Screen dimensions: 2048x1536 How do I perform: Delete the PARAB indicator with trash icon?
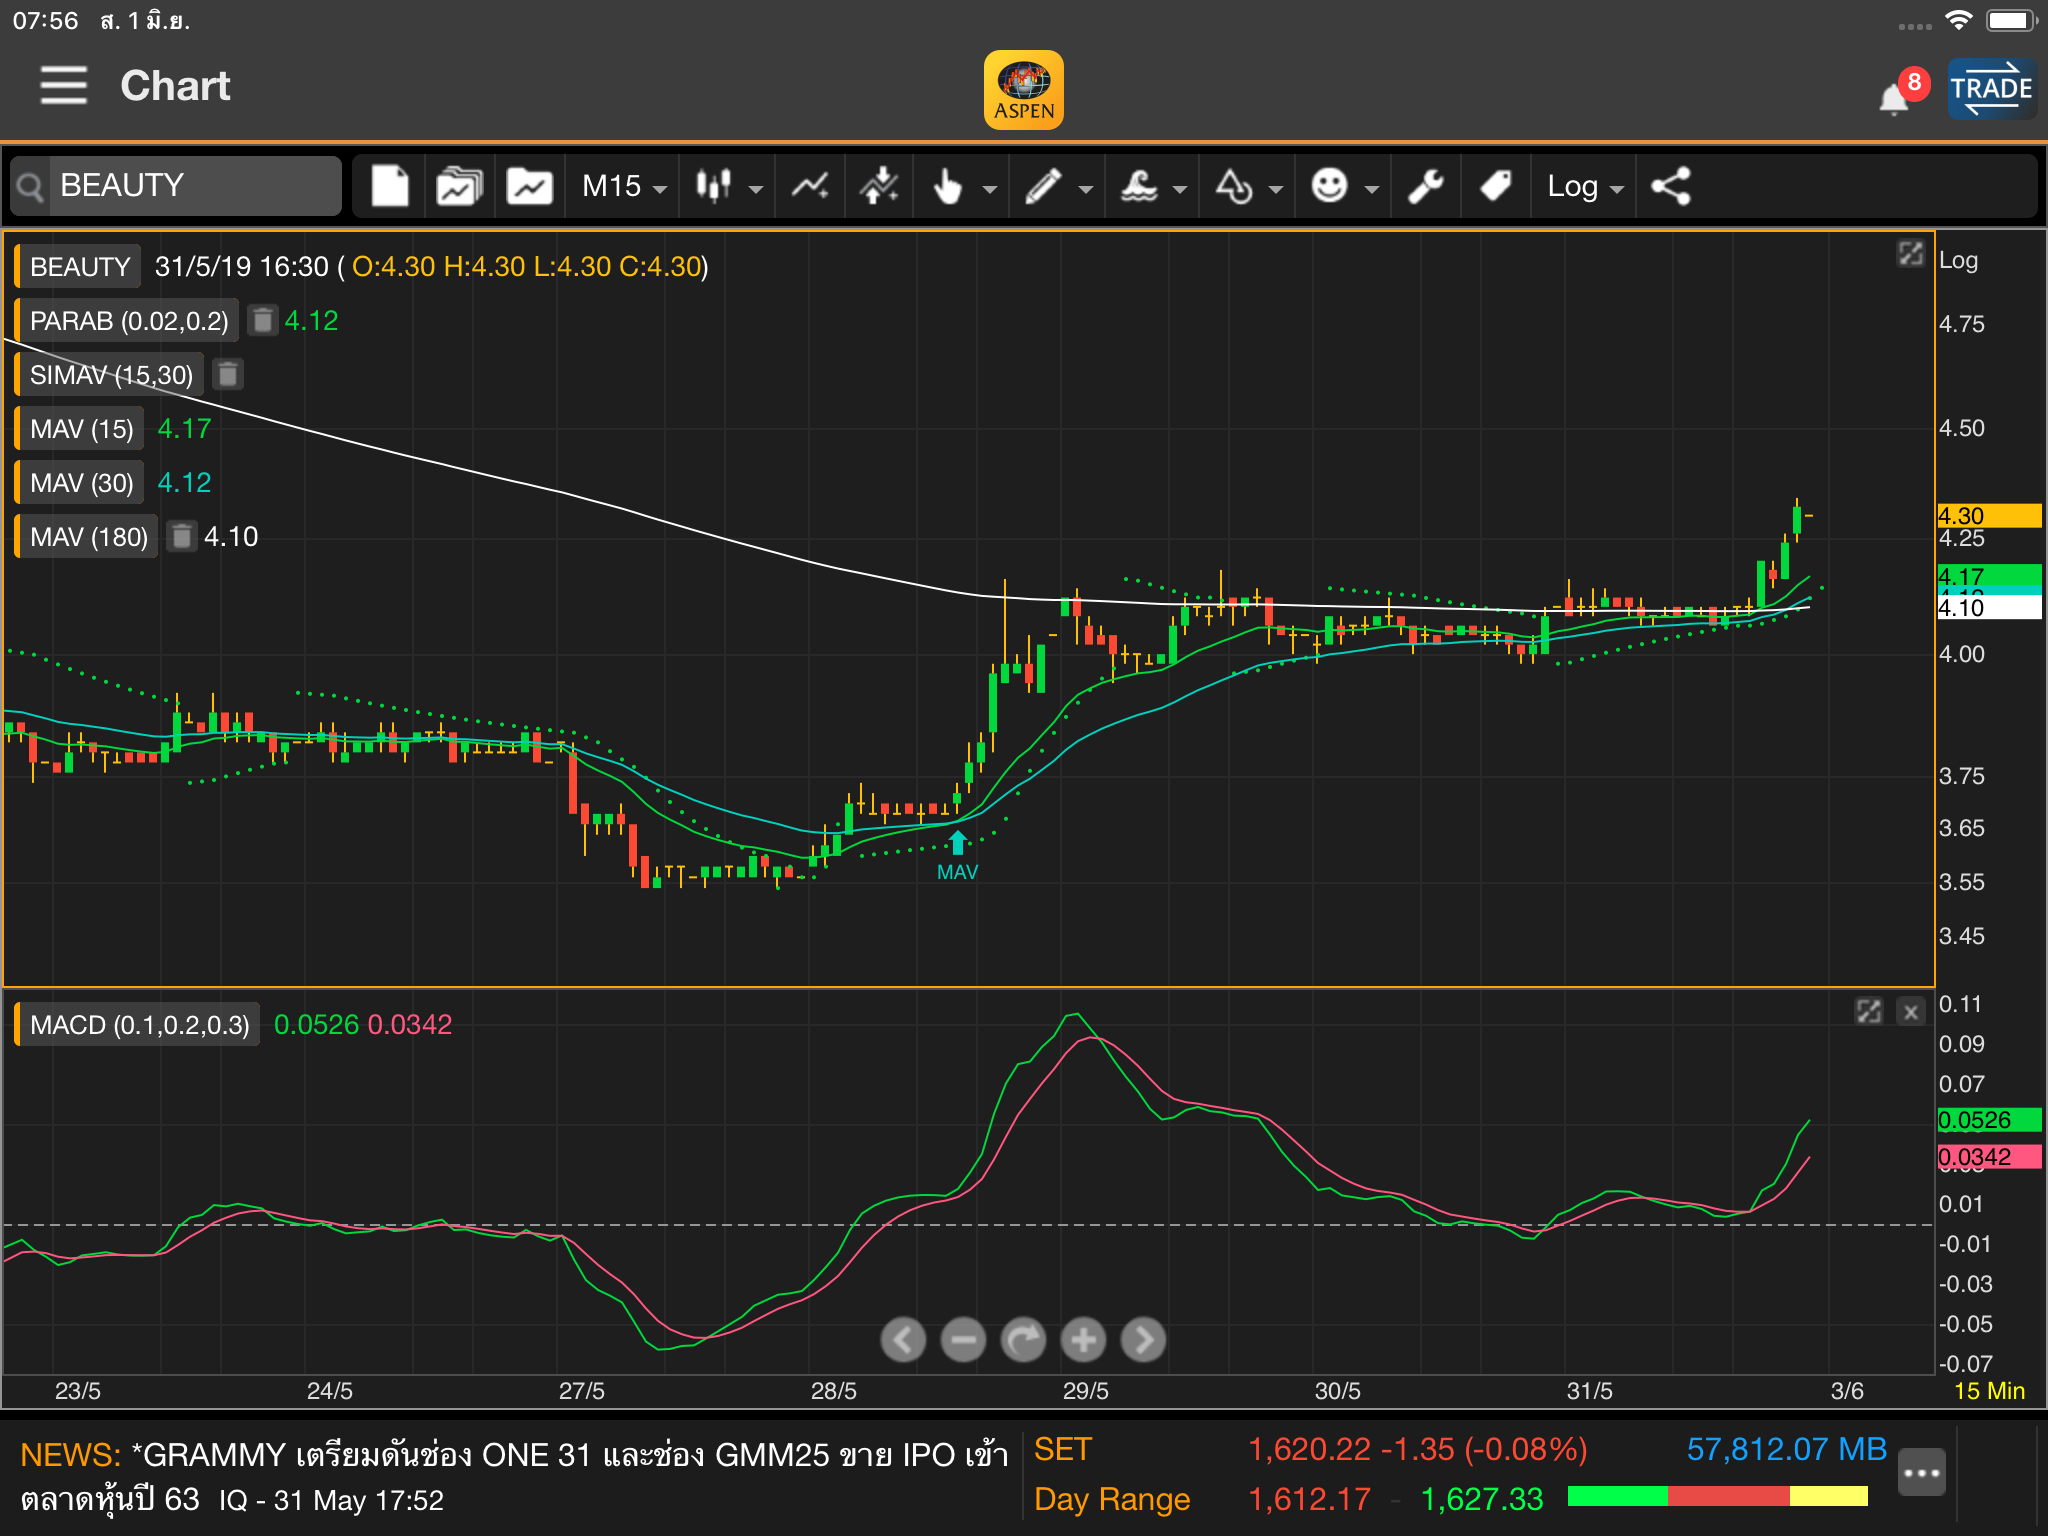(x=262, y=321)
